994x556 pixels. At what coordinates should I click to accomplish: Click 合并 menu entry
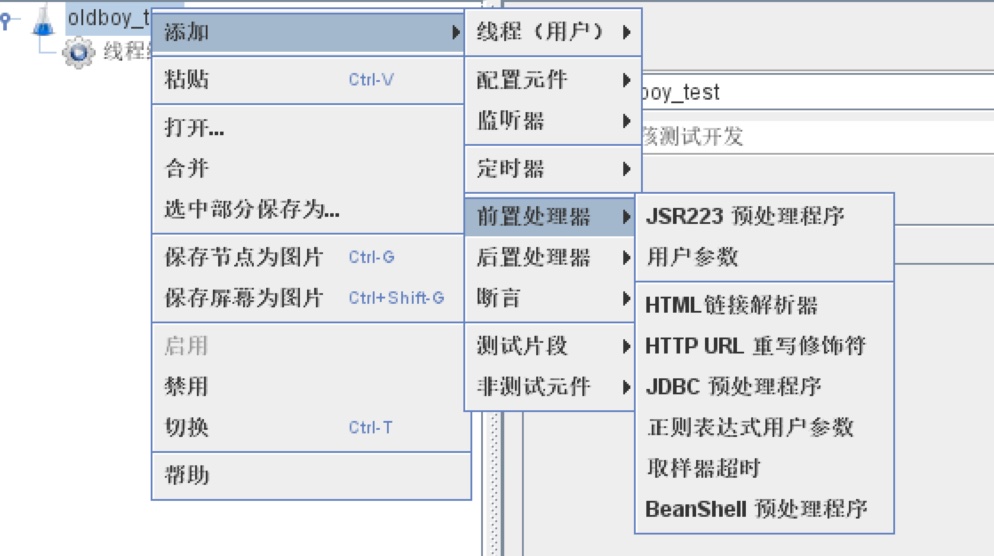tap(187, 169)
